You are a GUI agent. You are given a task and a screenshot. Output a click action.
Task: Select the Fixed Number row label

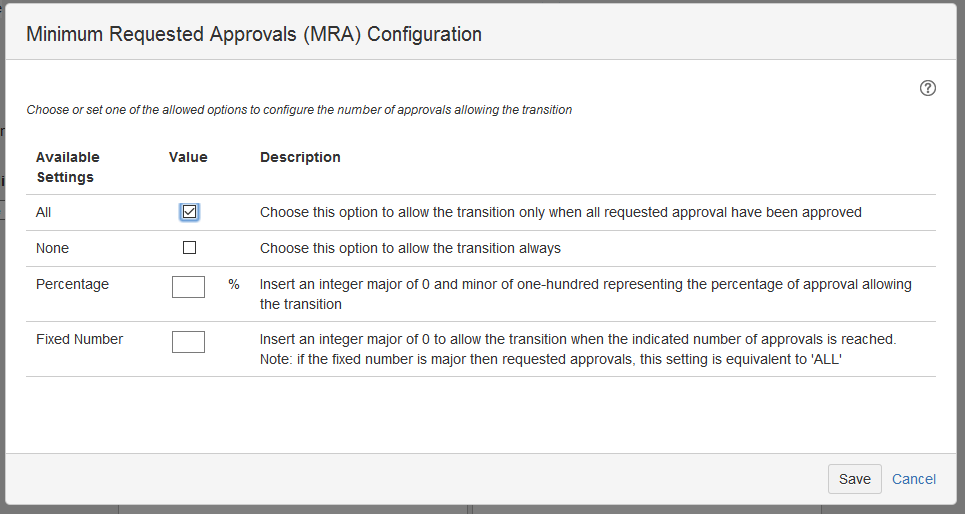pos(79,339)
